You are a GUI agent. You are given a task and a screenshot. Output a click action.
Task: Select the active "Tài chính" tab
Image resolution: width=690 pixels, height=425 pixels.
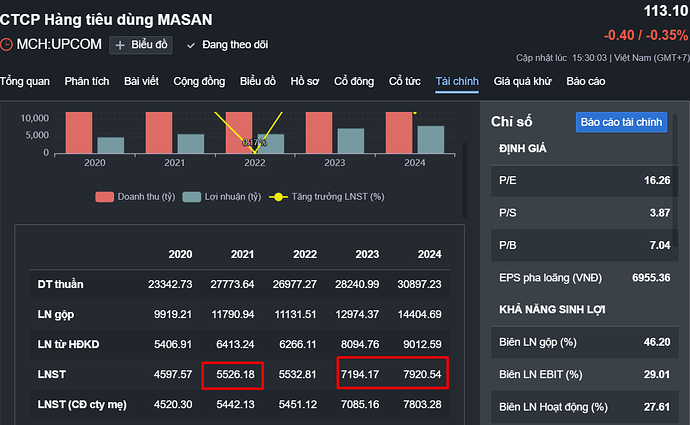[457, 80]
